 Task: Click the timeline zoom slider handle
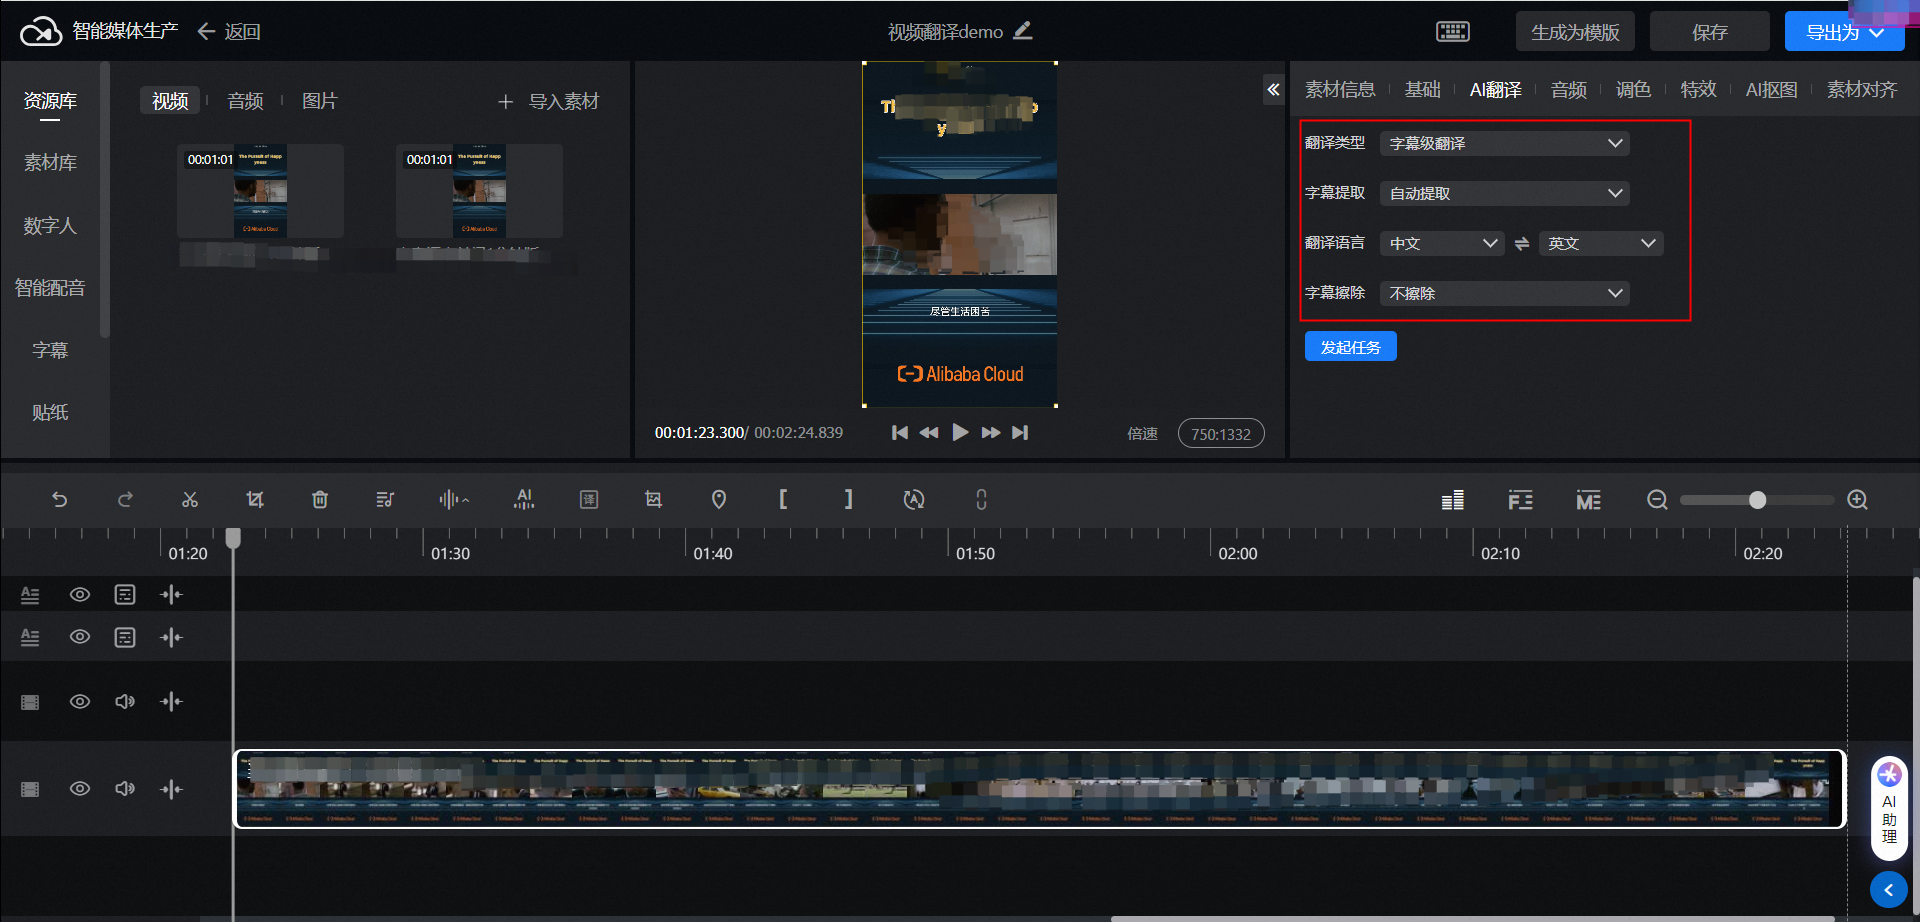pos(1757,500)
